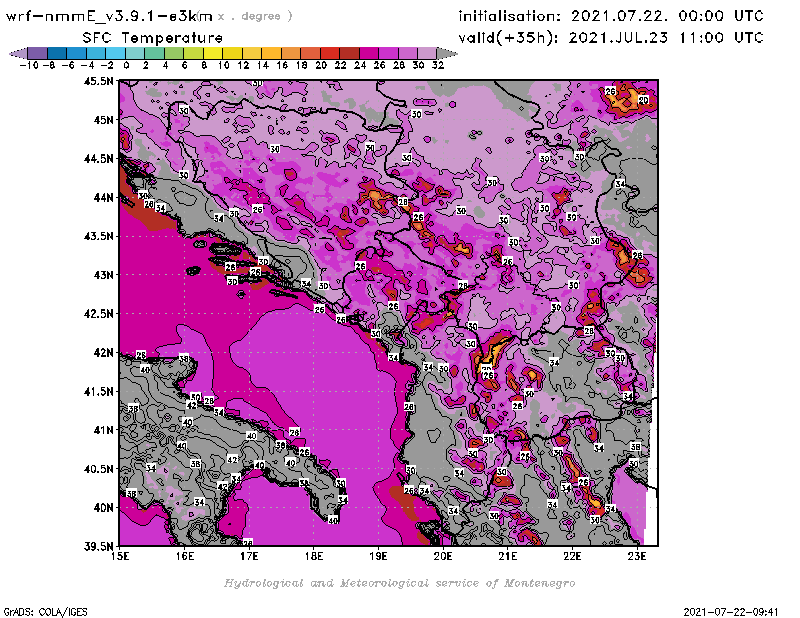Screen dimensions: 800x618
Task: Click the 44N latitude label
Action: (103, 197)
